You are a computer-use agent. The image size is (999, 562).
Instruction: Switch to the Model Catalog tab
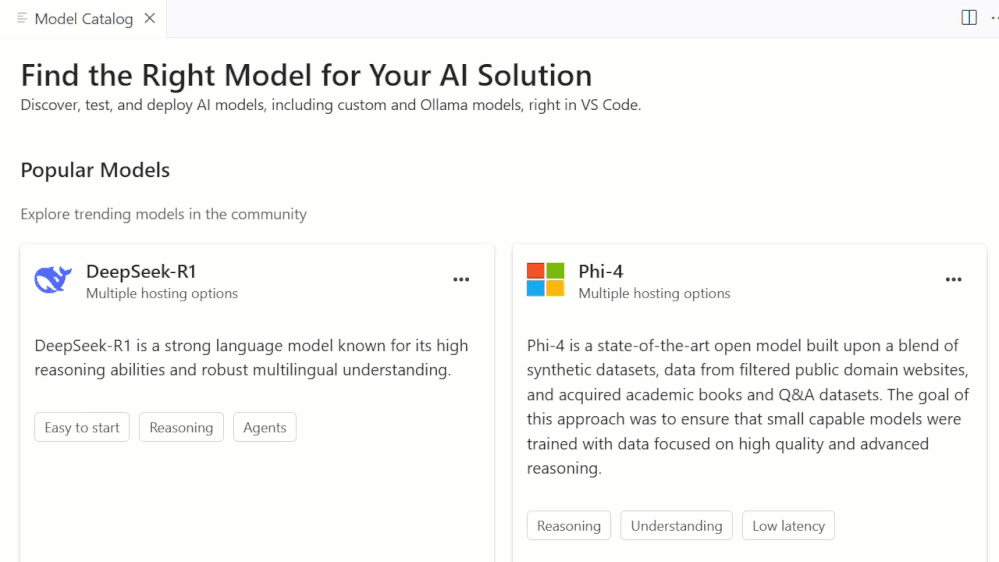coord(83,18)
